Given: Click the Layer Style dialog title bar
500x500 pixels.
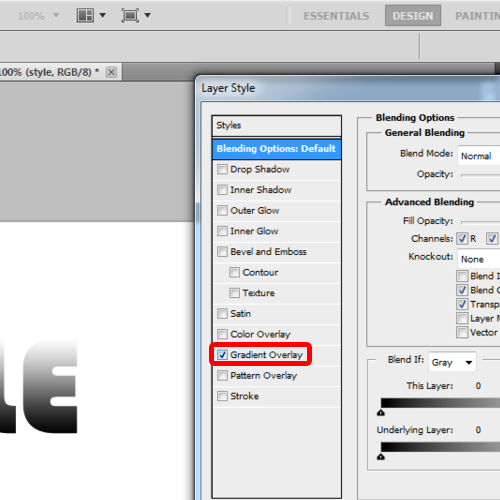Looking at the screenshot, I should (x=348, y=88).
